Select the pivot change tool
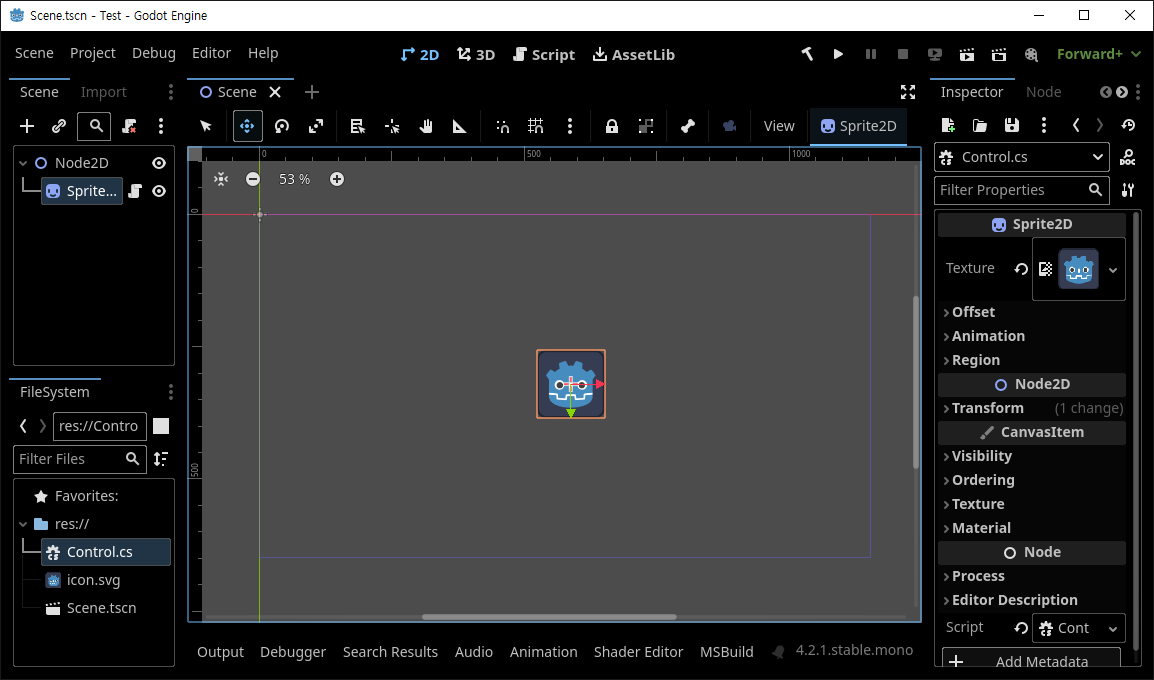This screenshot has width=1154, height=680. point(392,126)
